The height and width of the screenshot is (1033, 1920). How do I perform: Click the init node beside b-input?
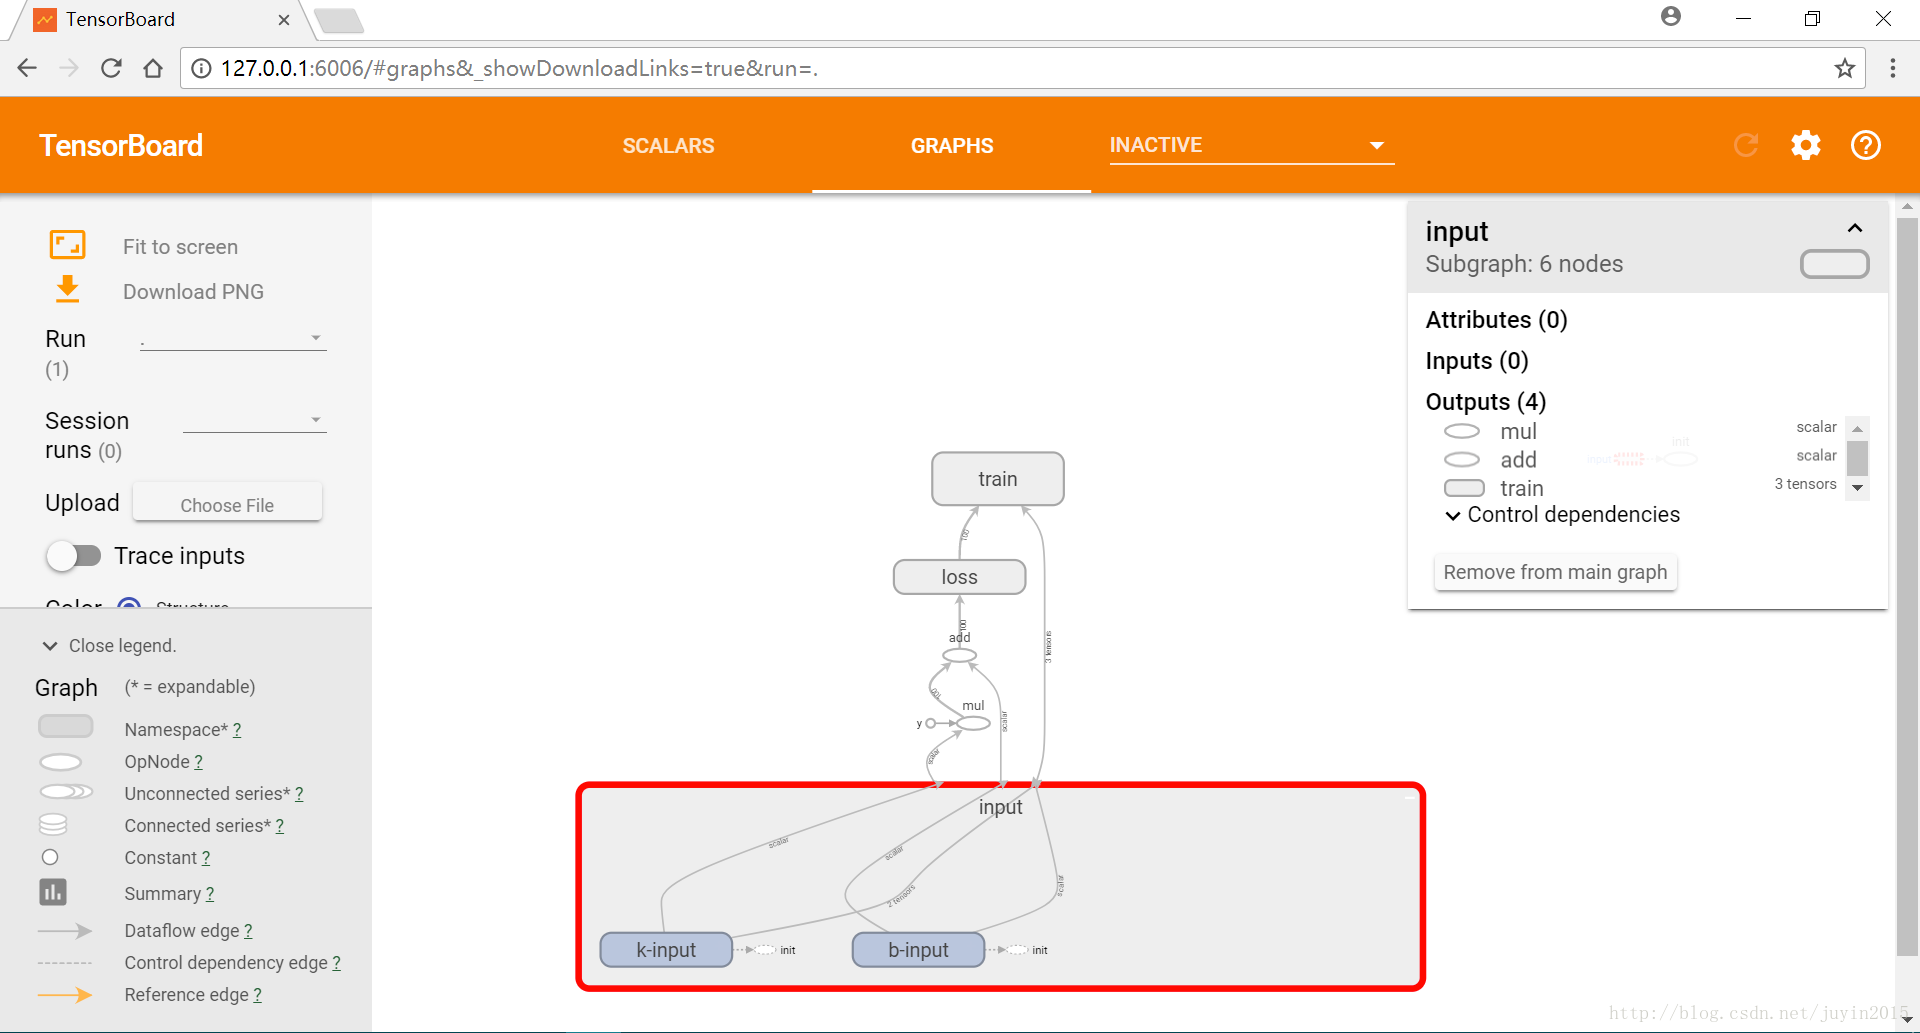(x=1016, y=950)
